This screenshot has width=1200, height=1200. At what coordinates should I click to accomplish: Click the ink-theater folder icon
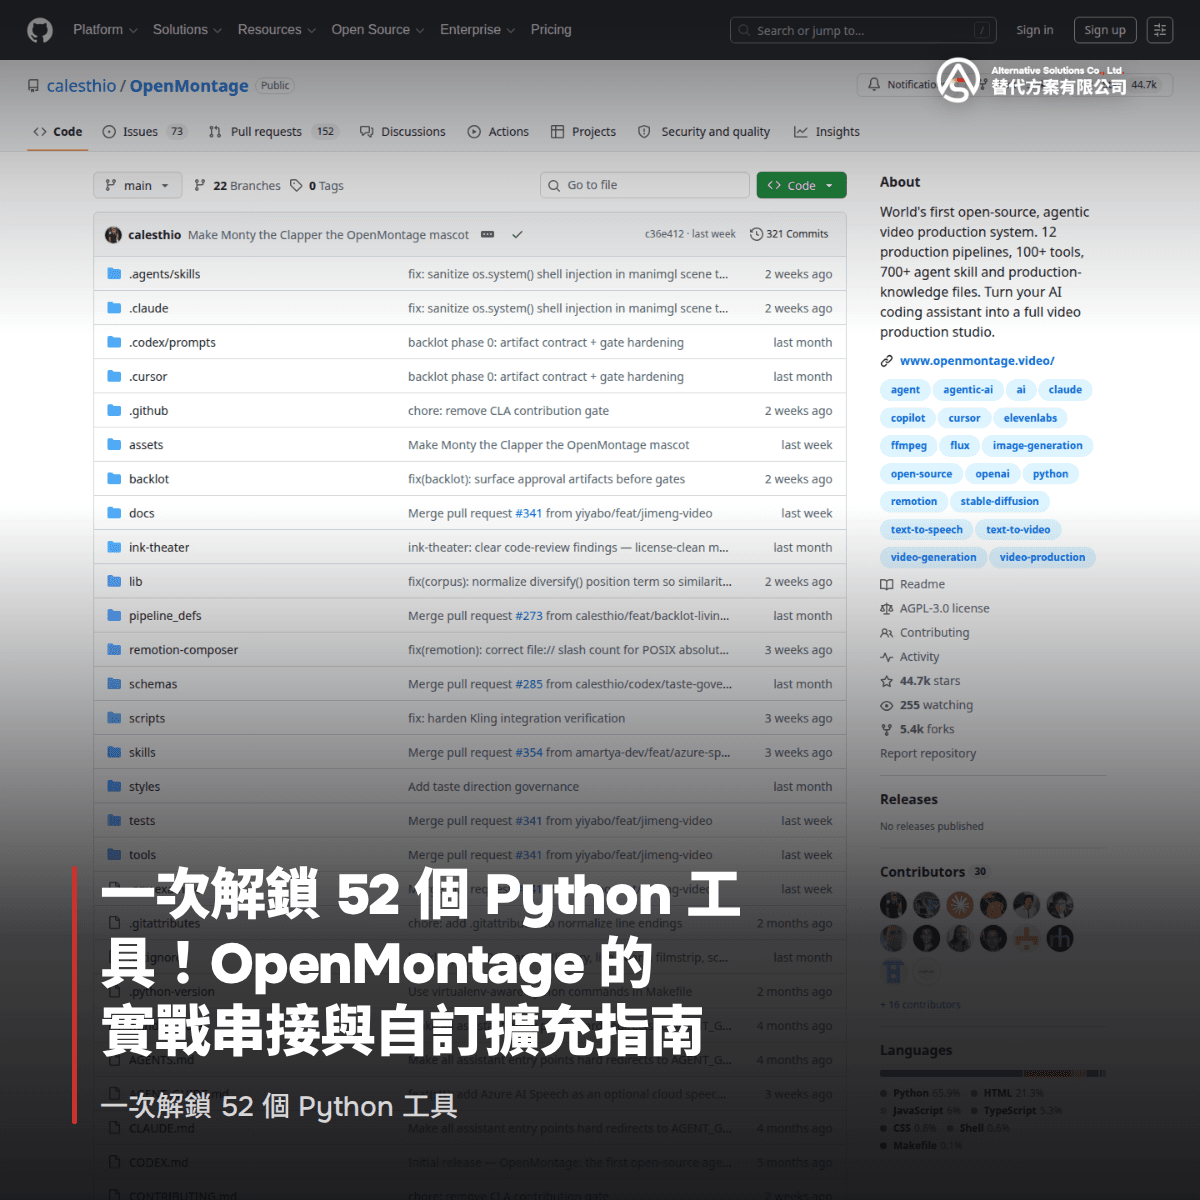pos(114,547)
